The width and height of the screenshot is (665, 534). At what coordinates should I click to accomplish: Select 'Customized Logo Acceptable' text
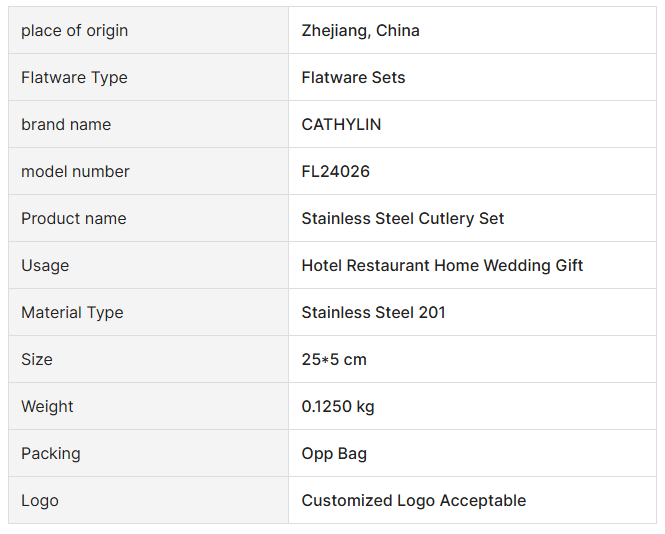click(413, 501)
